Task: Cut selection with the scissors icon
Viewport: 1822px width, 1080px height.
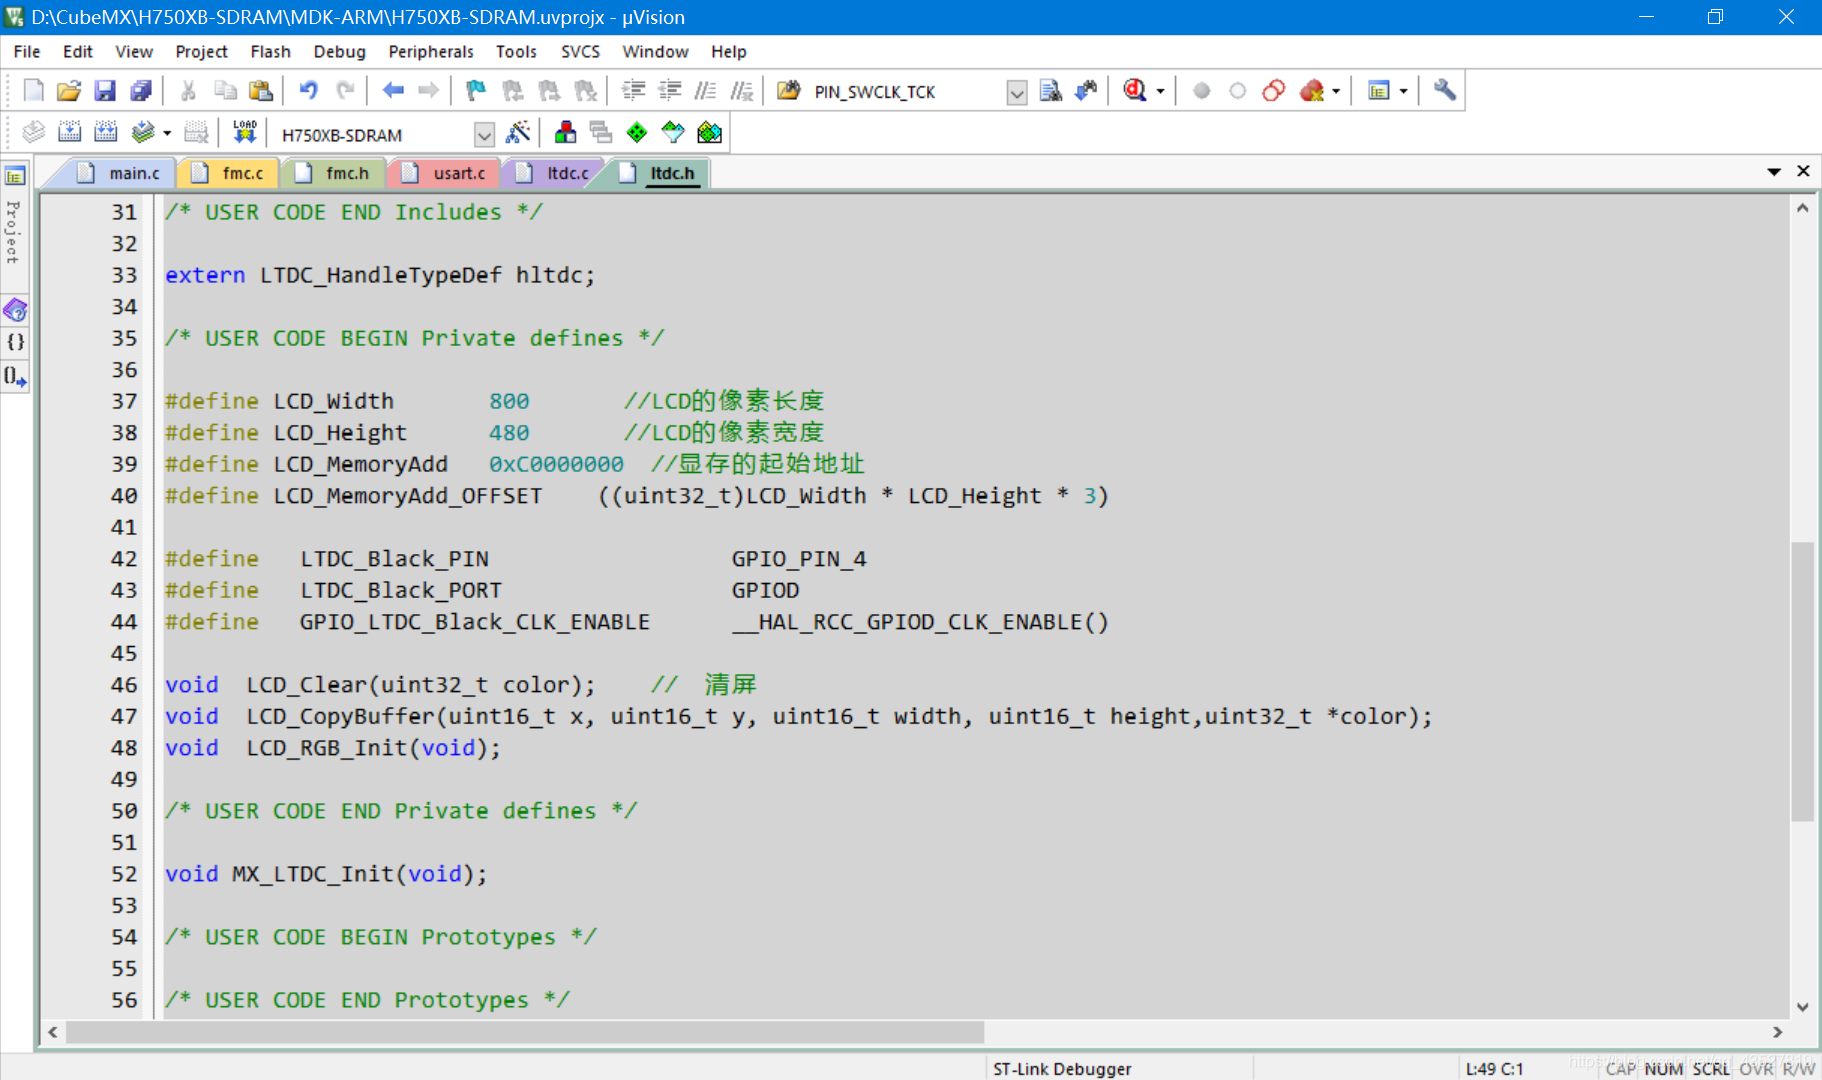Action: coord(188,91)
